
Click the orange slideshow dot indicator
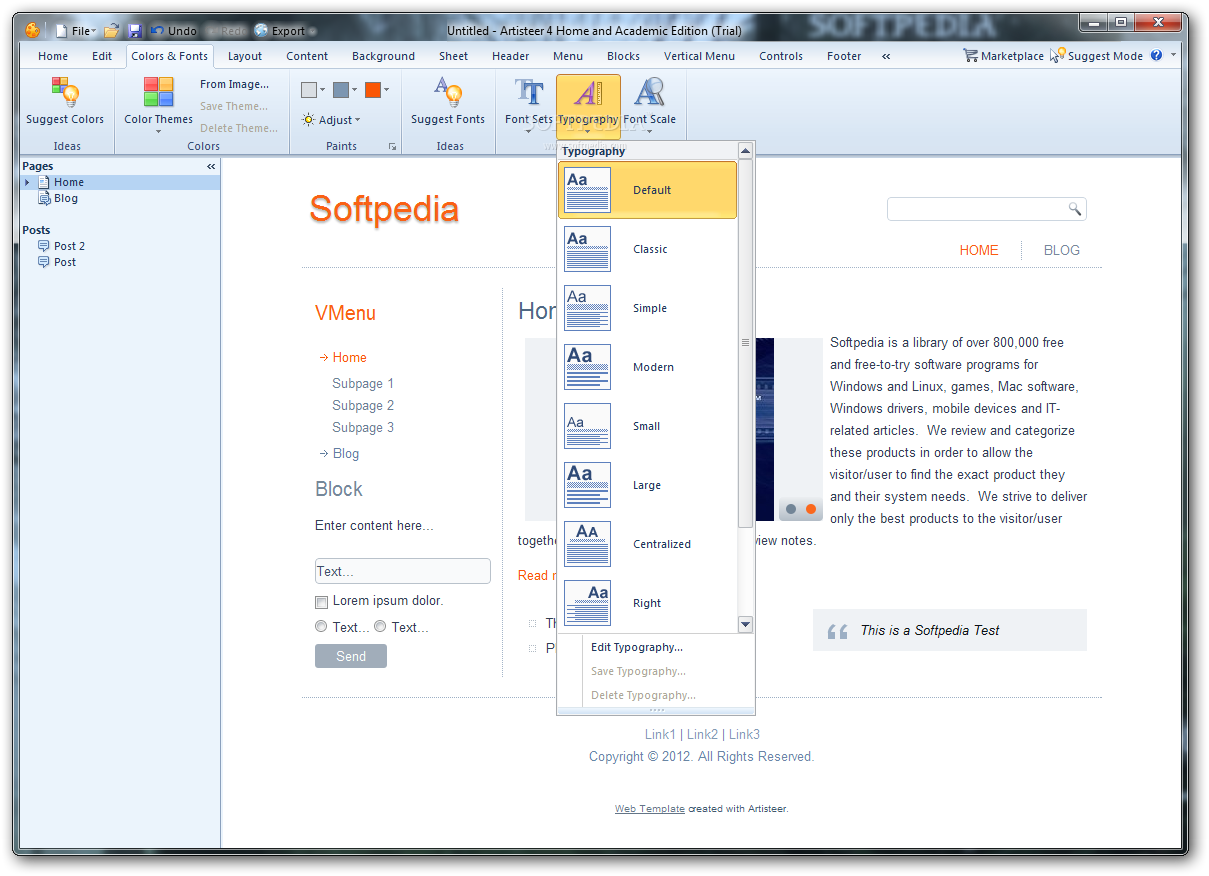pos(811,509)
